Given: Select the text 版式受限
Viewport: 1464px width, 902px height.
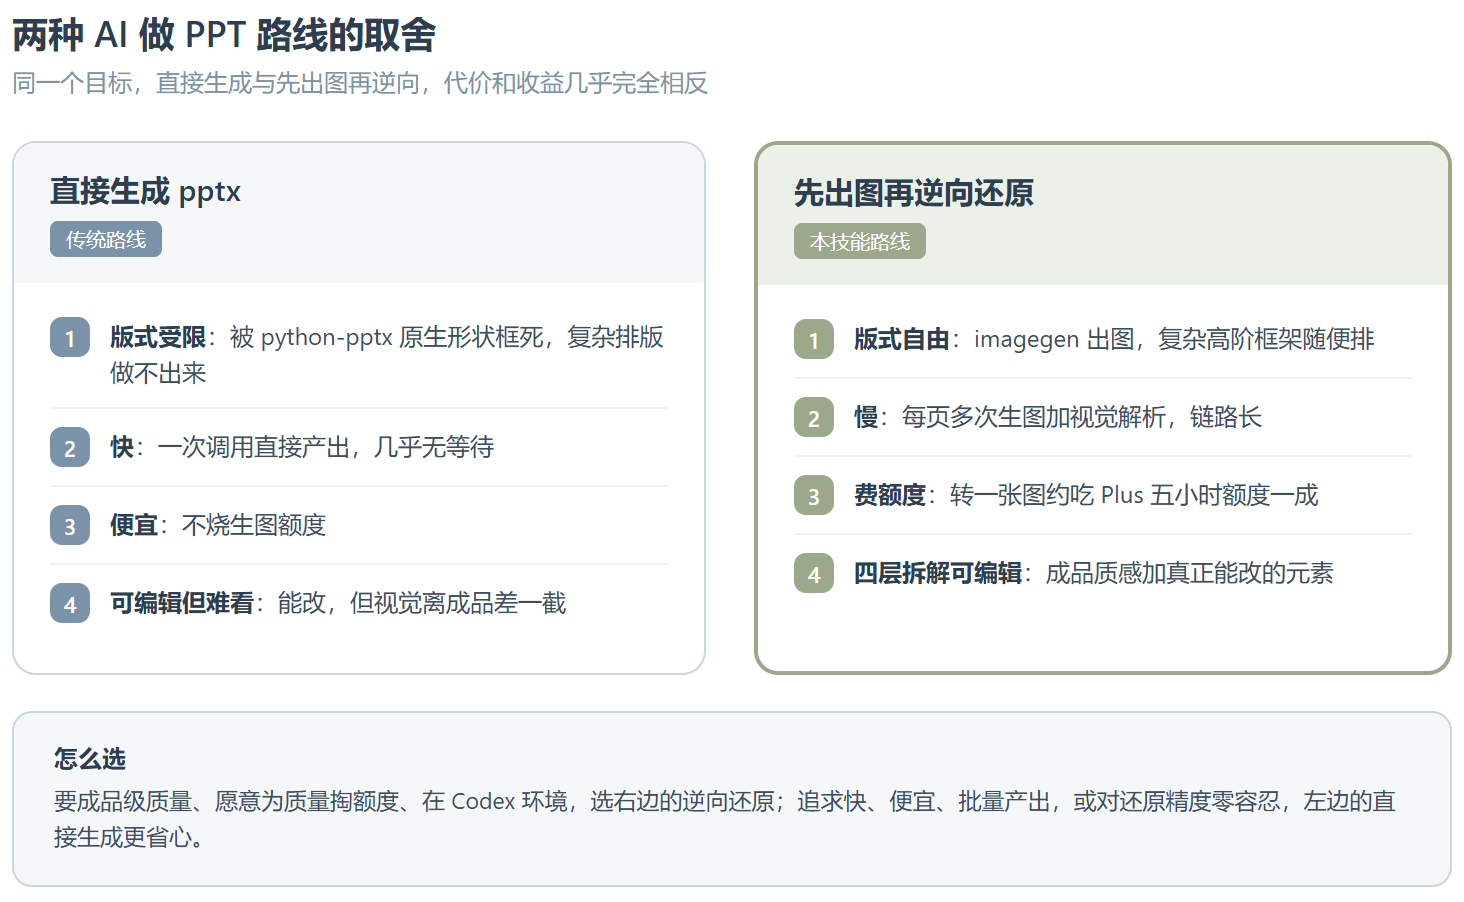Looking at the screenshot, I should click(158, 337).
